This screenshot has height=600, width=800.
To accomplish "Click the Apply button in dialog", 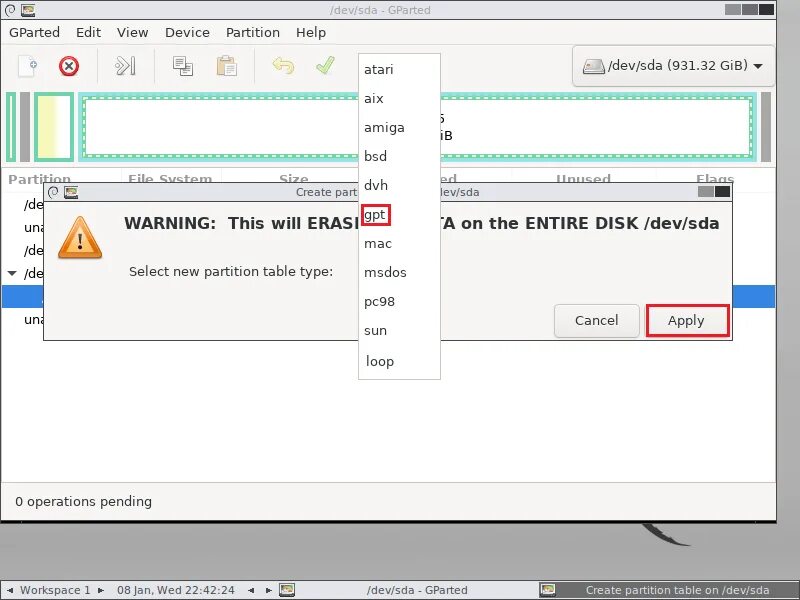I will pos(687,321).
